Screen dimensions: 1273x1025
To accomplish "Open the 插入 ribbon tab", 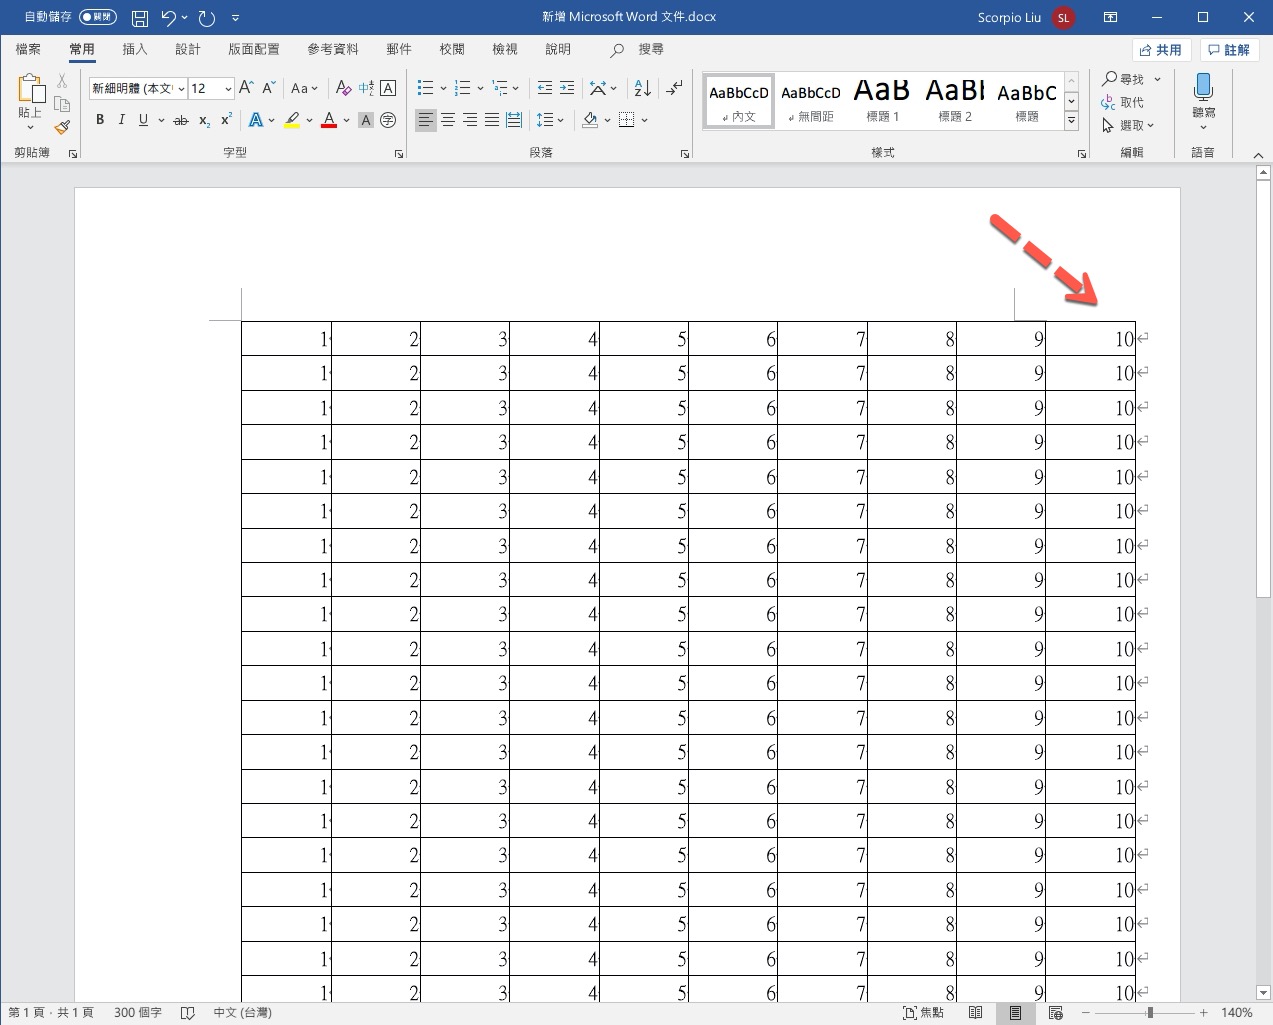I will click(x=134, y=49).
